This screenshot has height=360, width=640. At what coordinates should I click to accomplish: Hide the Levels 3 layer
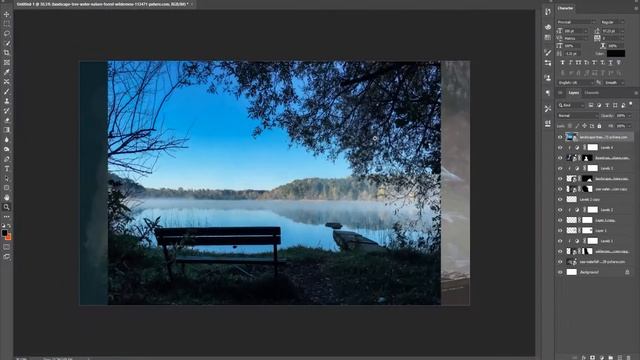pos(560,168)
